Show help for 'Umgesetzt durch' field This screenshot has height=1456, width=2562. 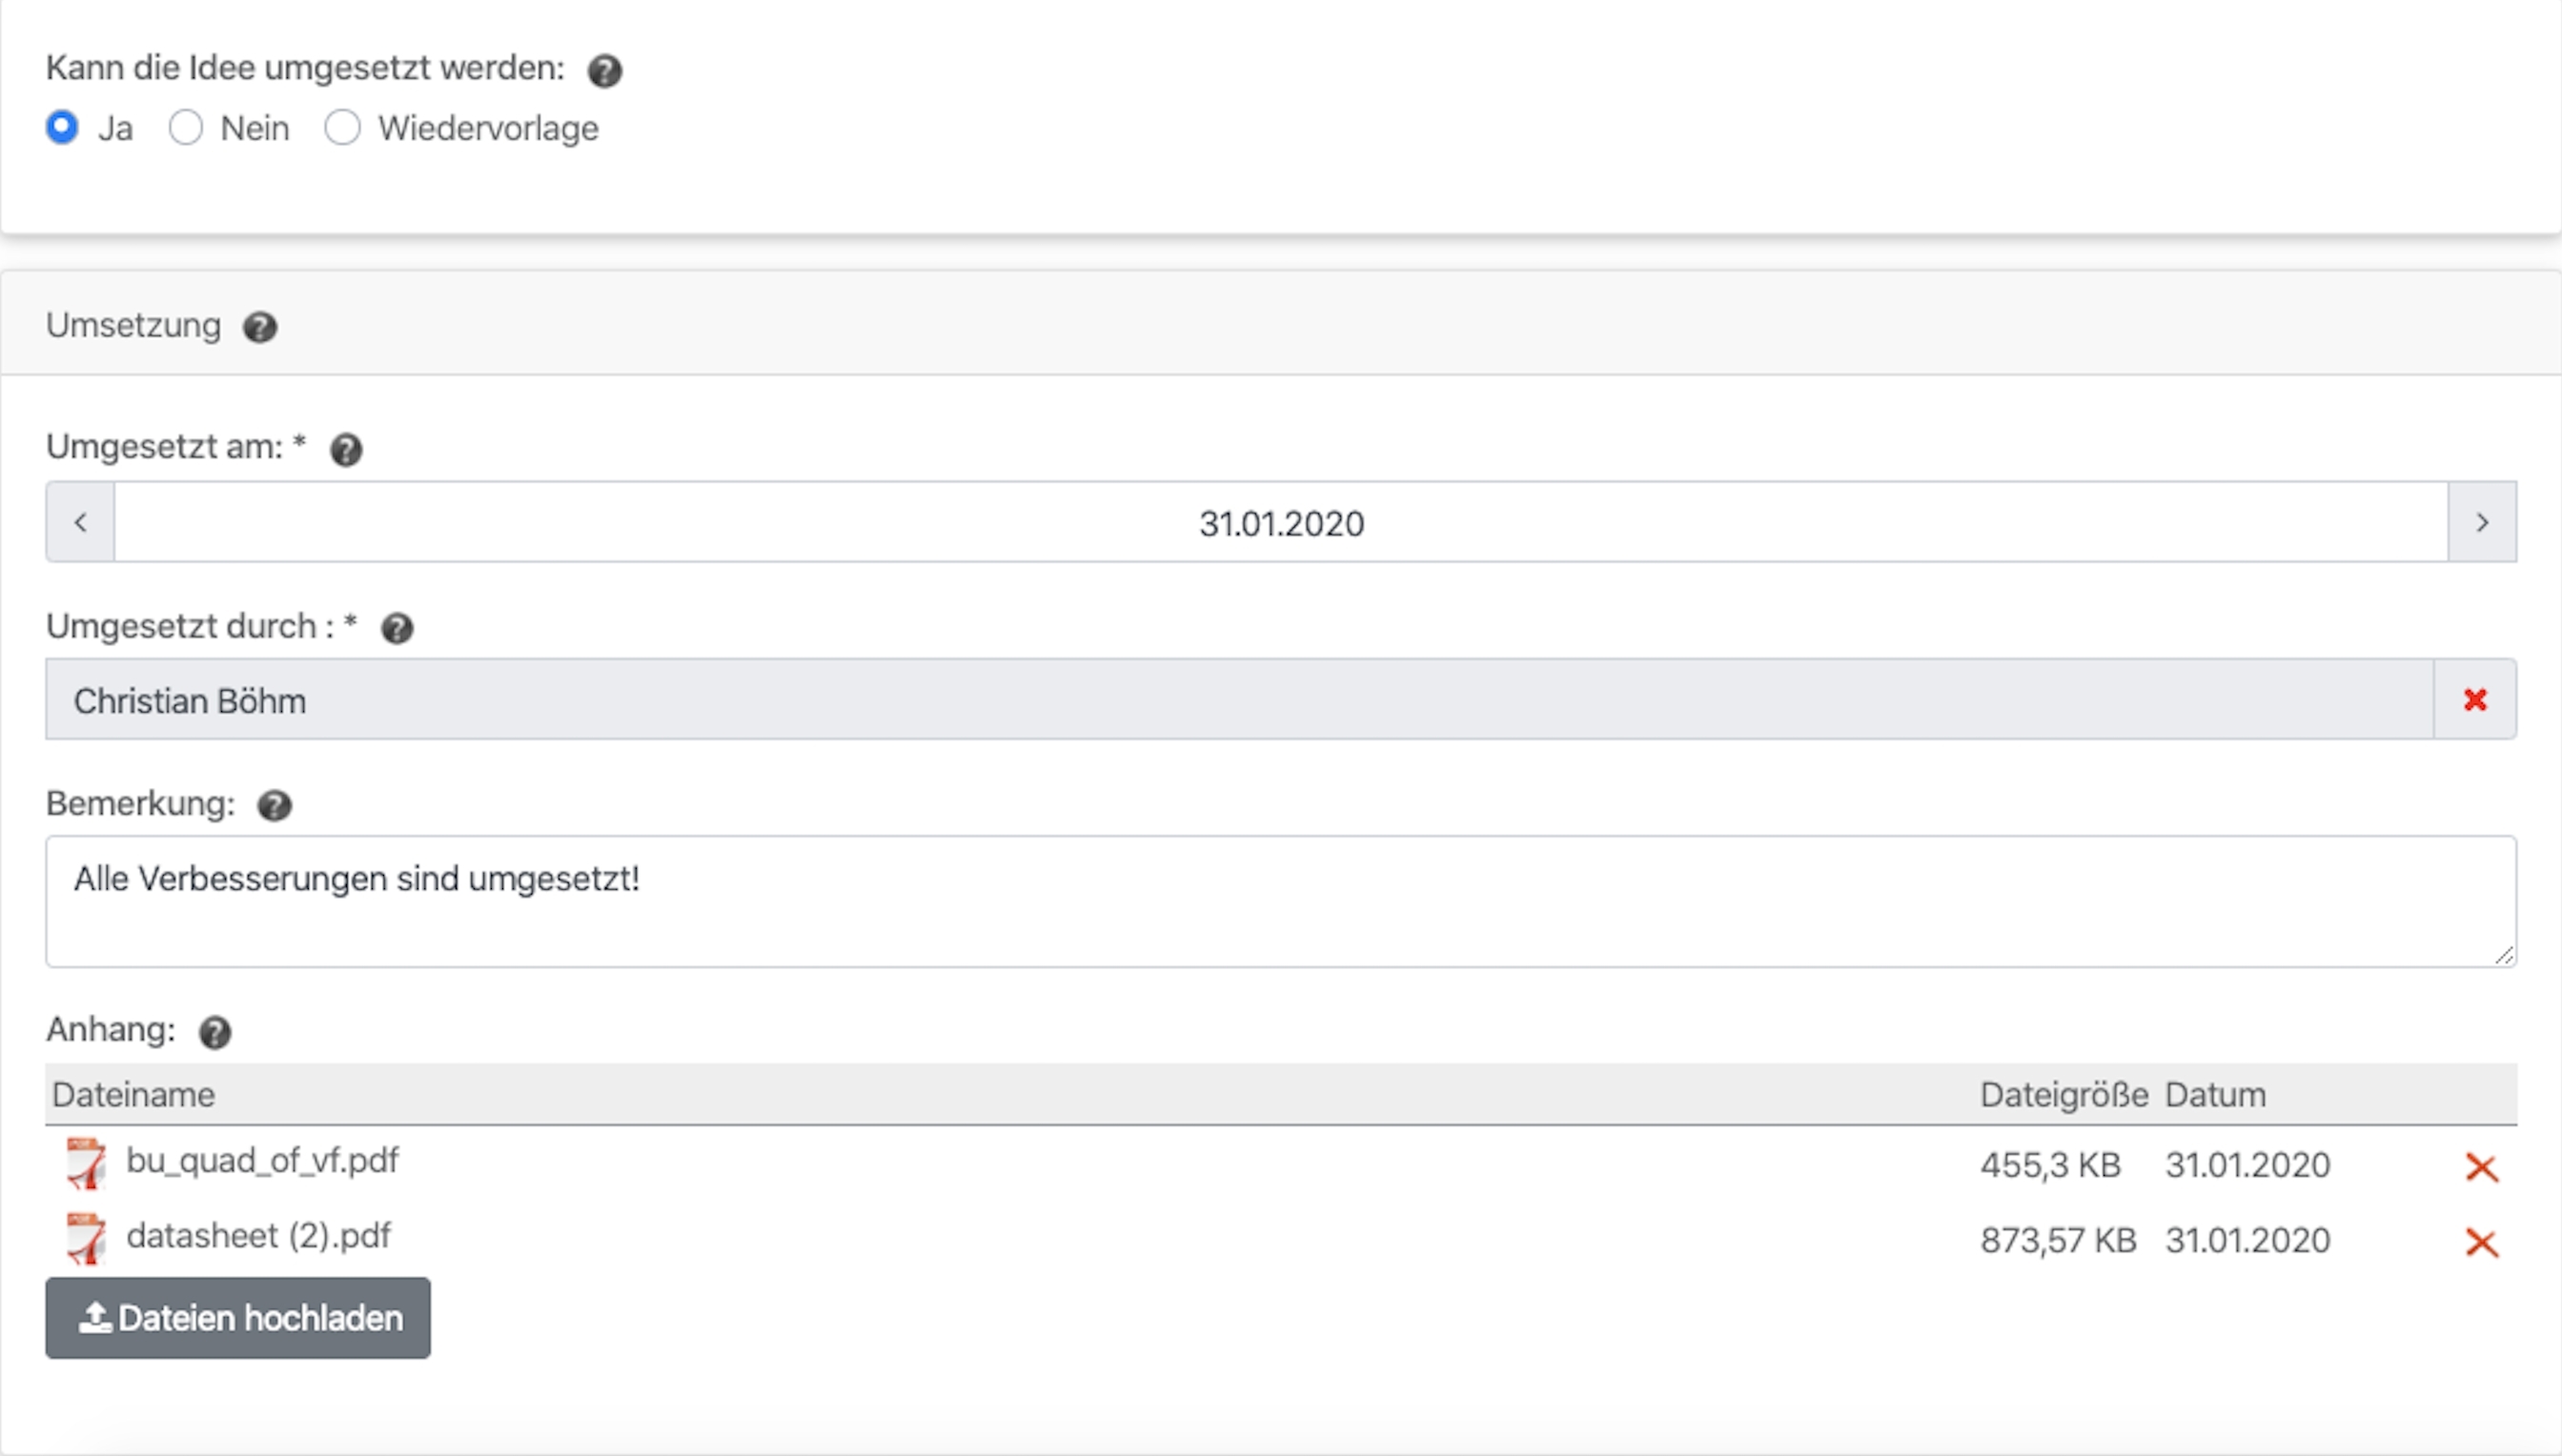coord(397,628)
